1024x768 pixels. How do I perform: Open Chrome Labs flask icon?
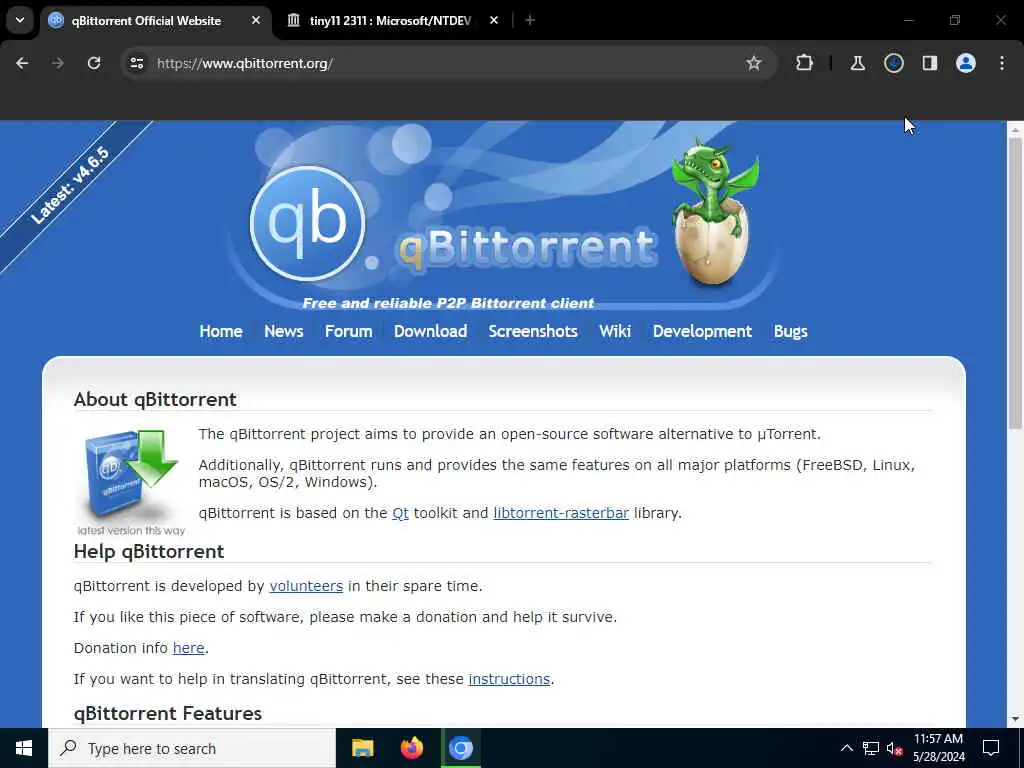click(x=857, y=63)
